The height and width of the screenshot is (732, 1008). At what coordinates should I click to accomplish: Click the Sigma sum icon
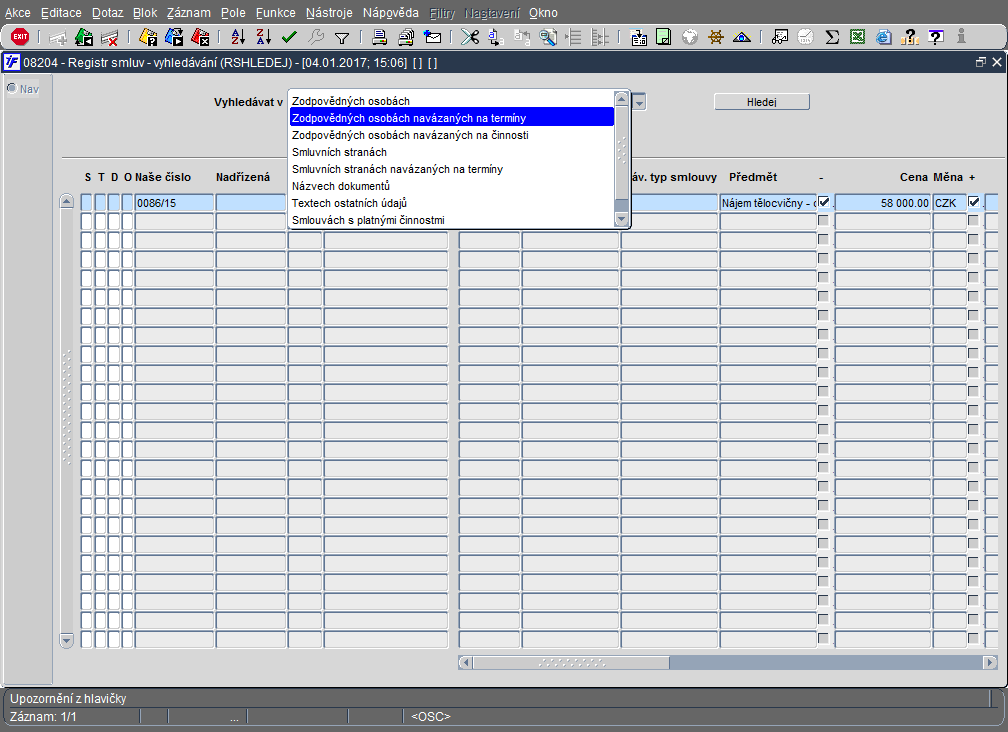pyautogui.click(x=832, y=37)
